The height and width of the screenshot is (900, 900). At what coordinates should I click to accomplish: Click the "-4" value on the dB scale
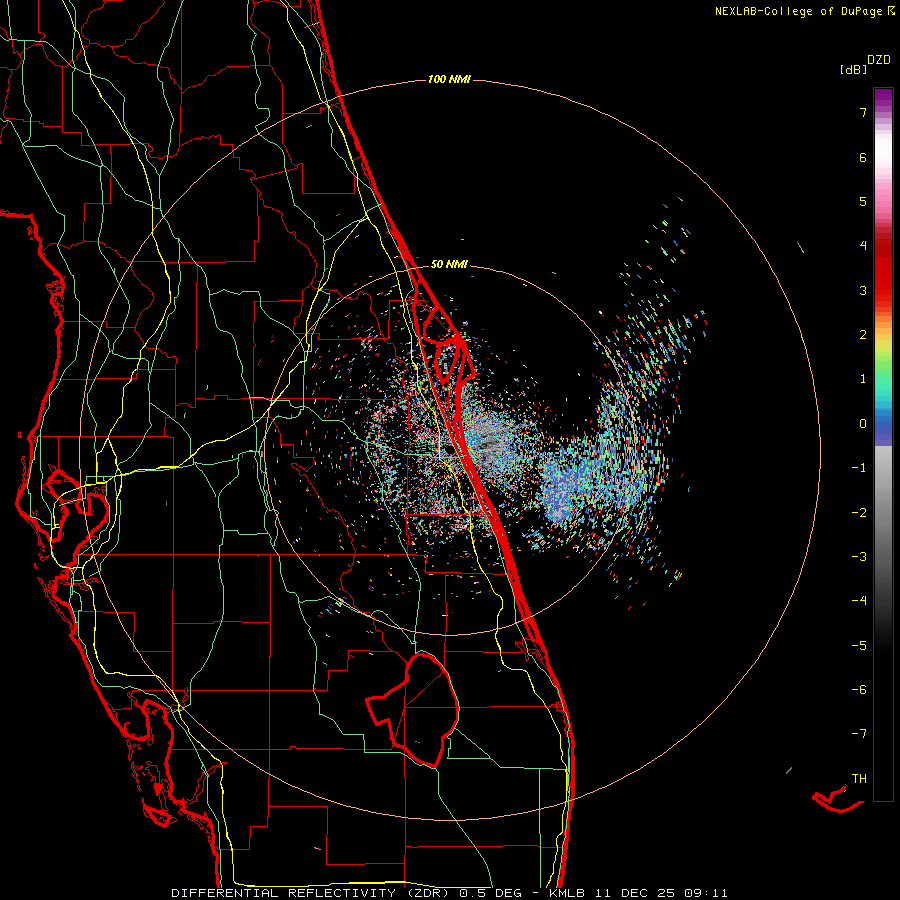(859, 601)
